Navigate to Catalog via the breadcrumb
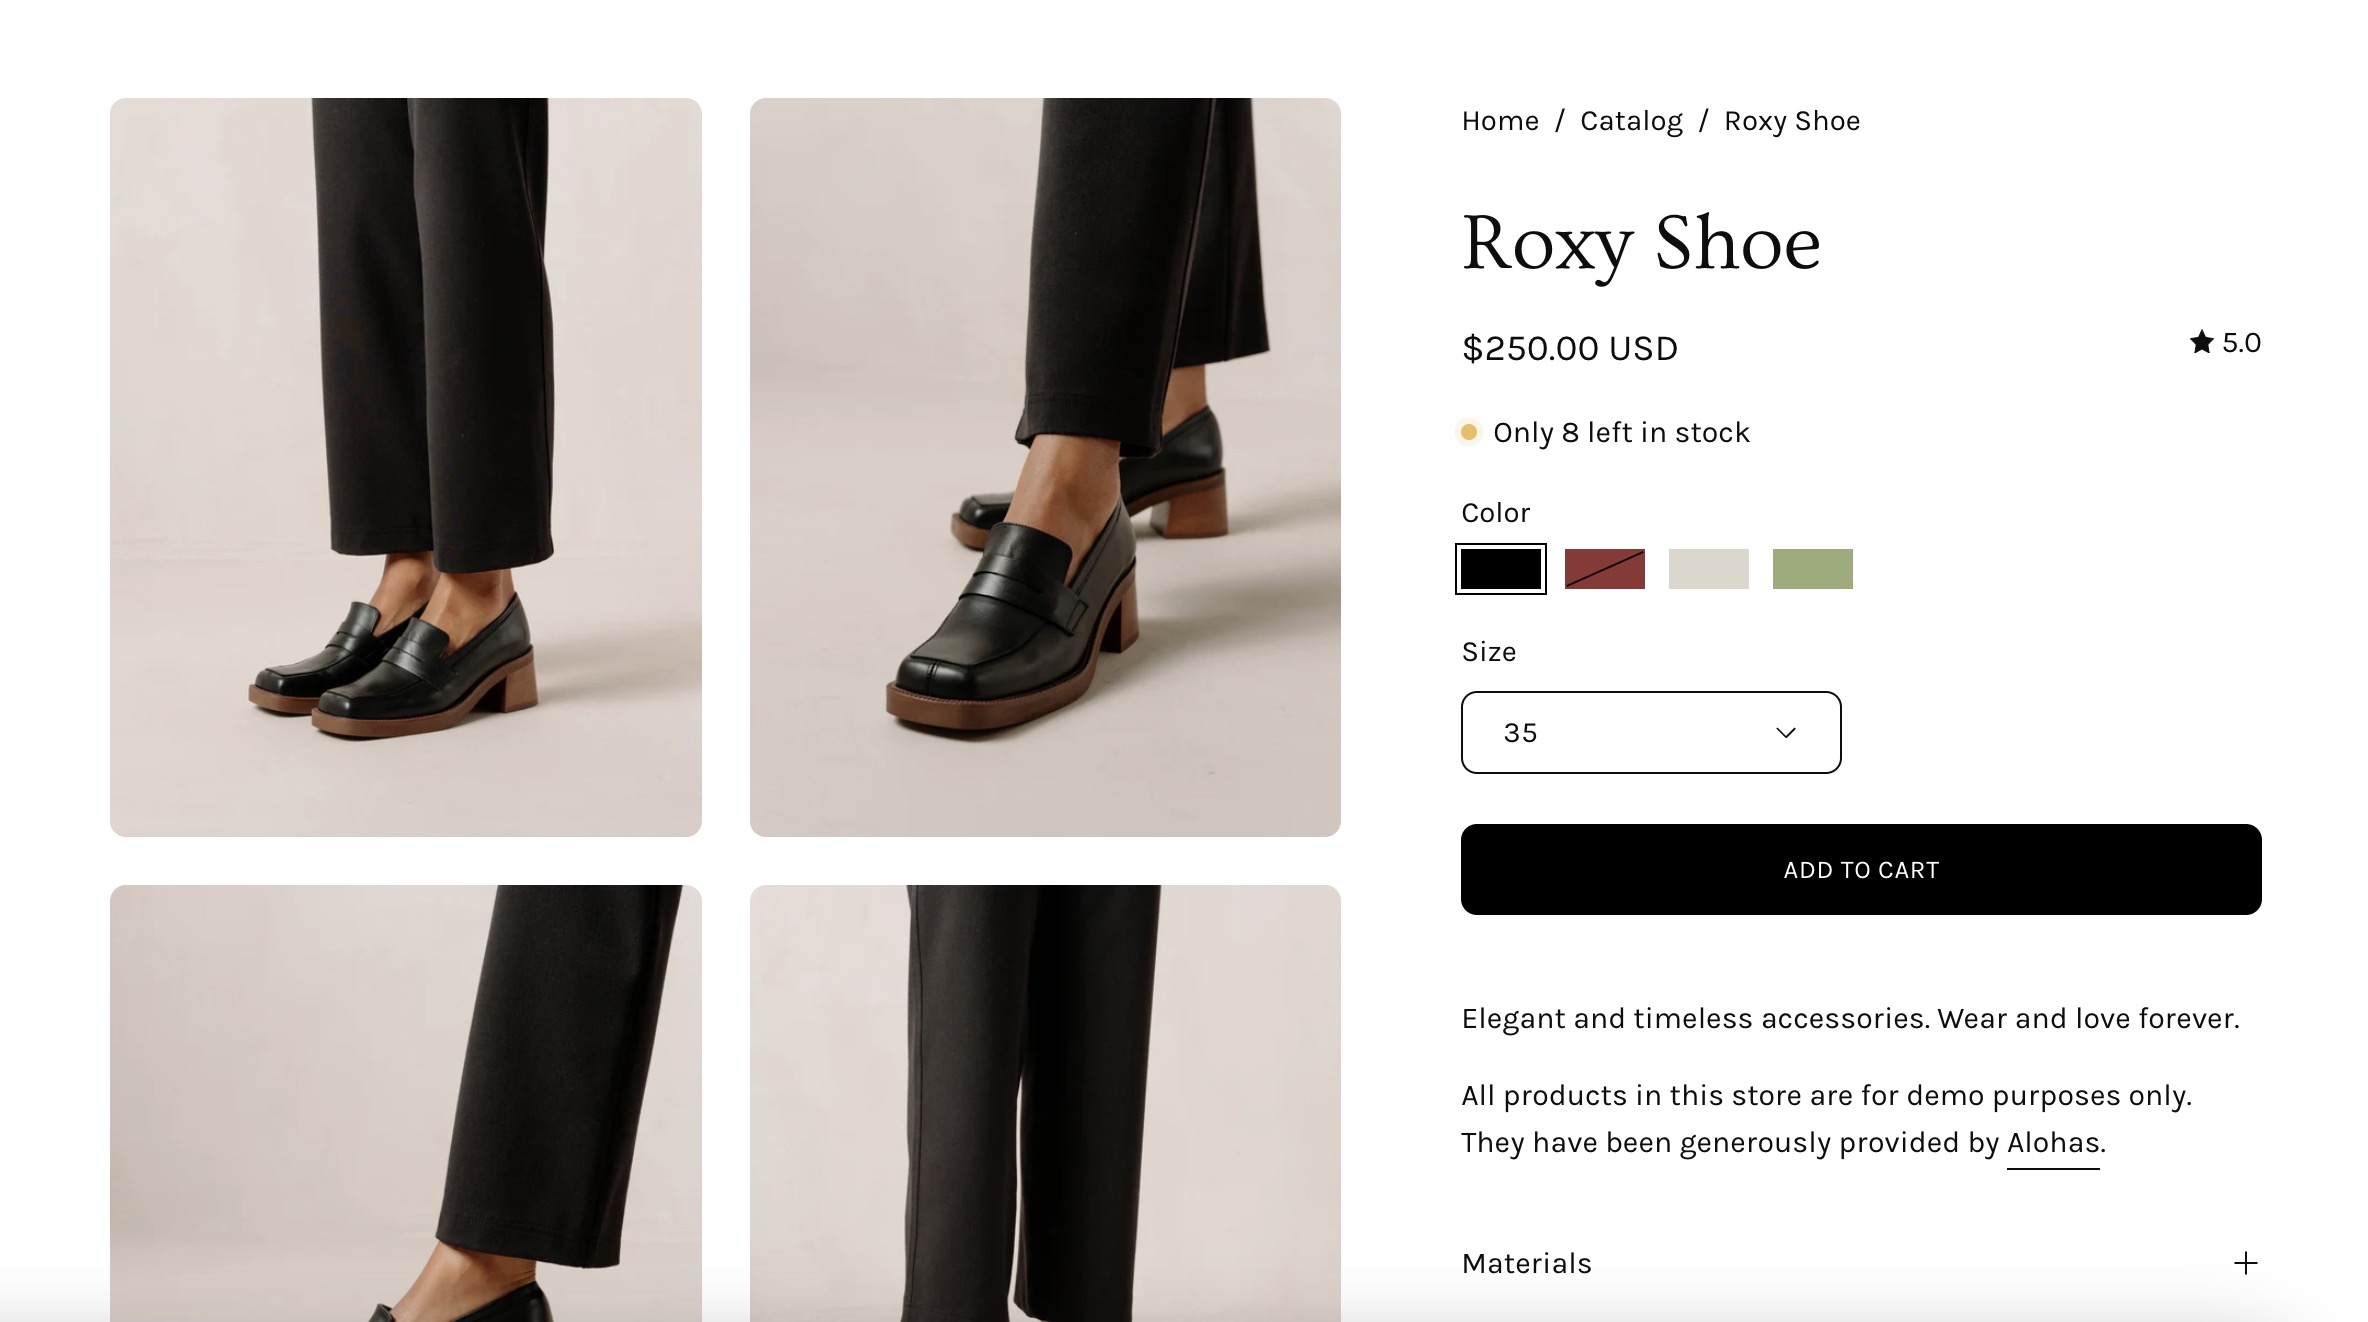Screen dimensions: 2368x1322 point(1631,121)
